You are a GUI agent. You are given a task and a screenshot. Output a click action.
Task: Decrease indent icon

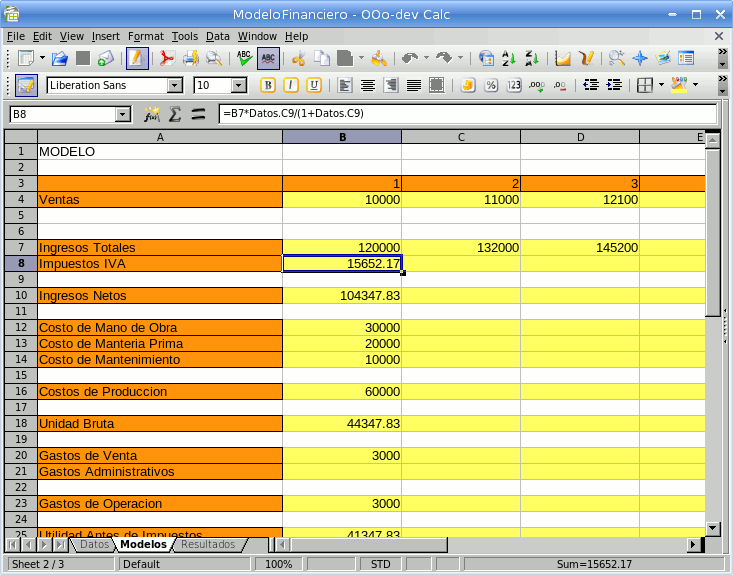[591, 86]
